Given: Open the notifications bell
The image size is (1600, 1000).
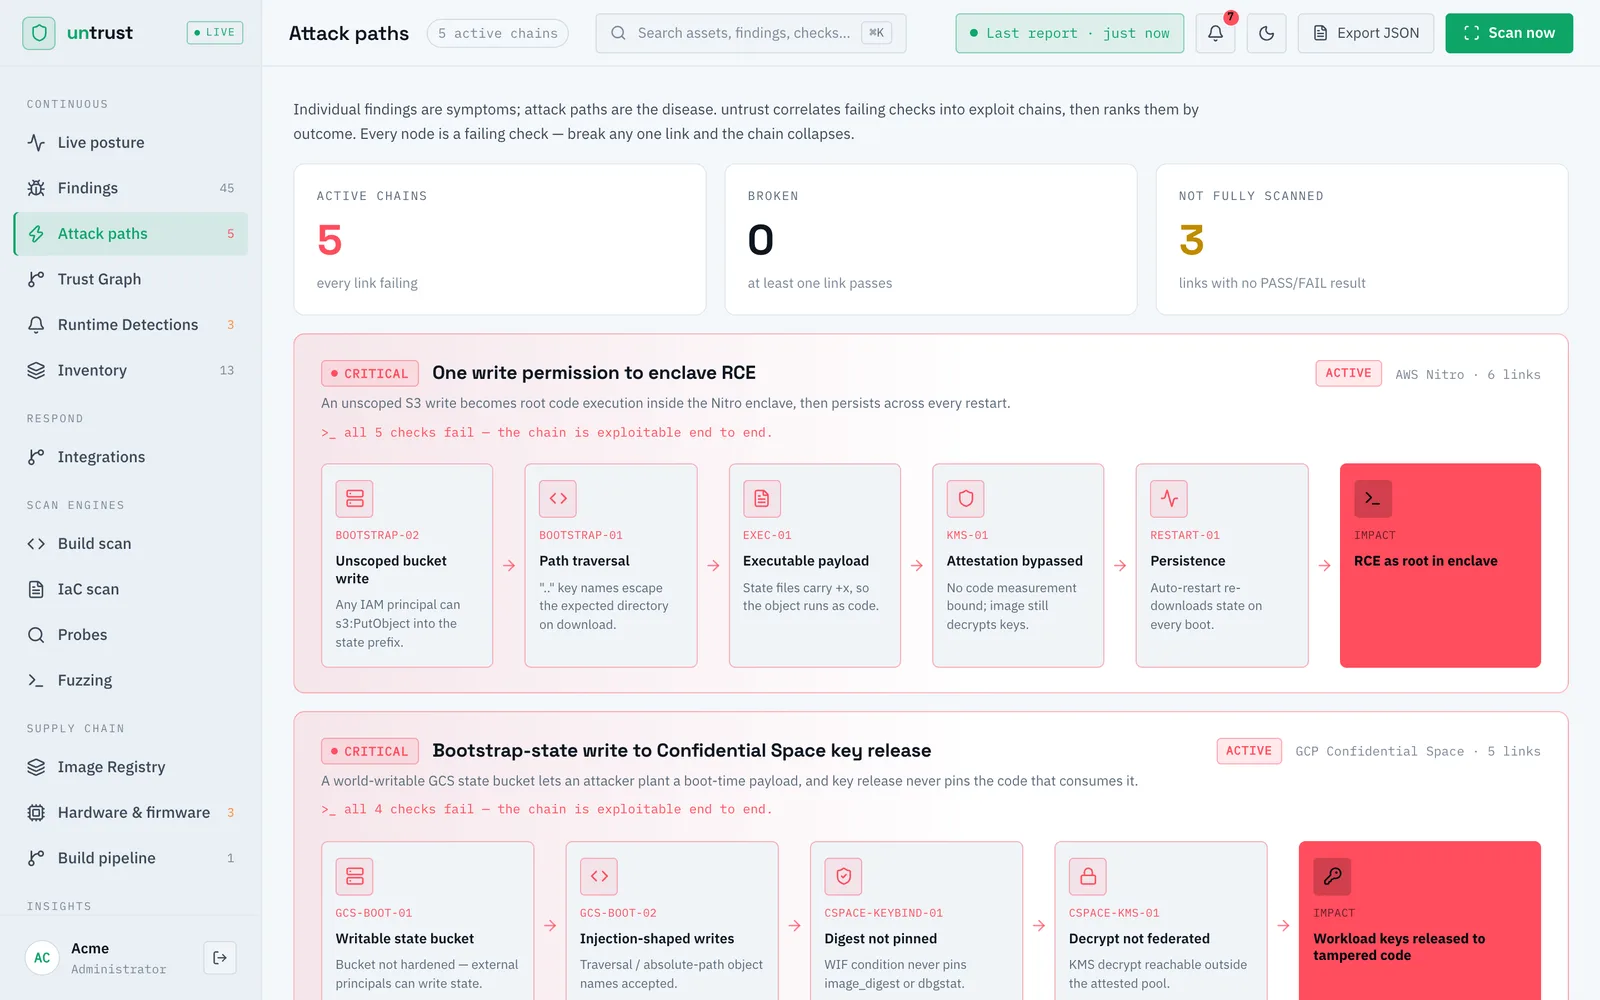Looking at the screenshot, I should [1215, 33].
